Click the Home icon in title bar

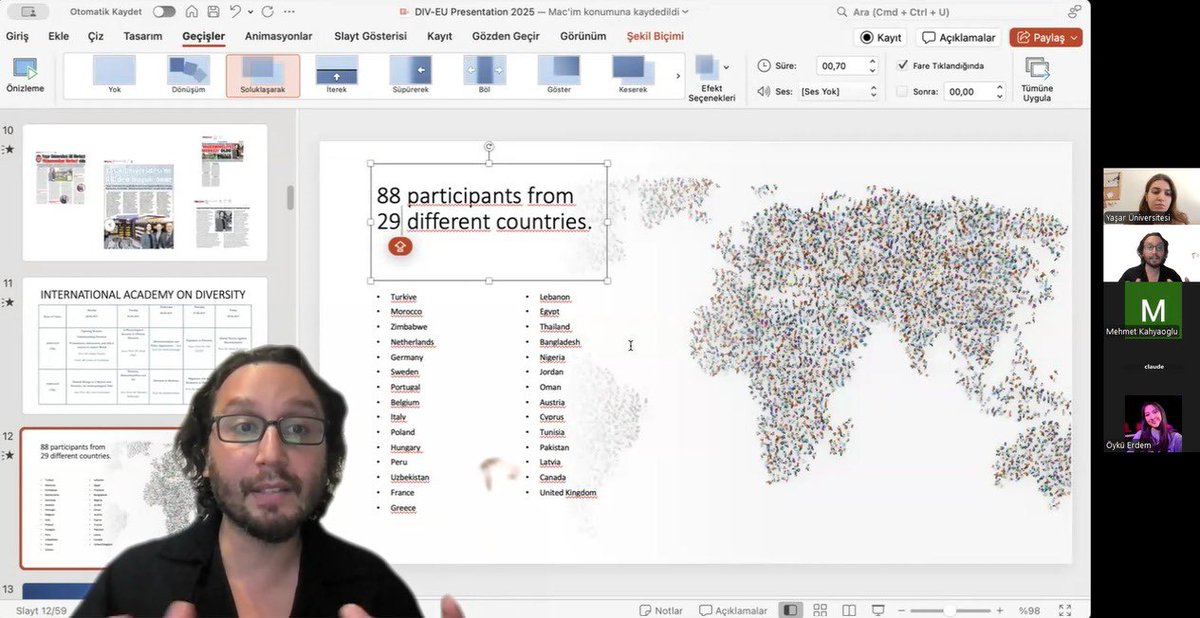click(x=190, y=12)
